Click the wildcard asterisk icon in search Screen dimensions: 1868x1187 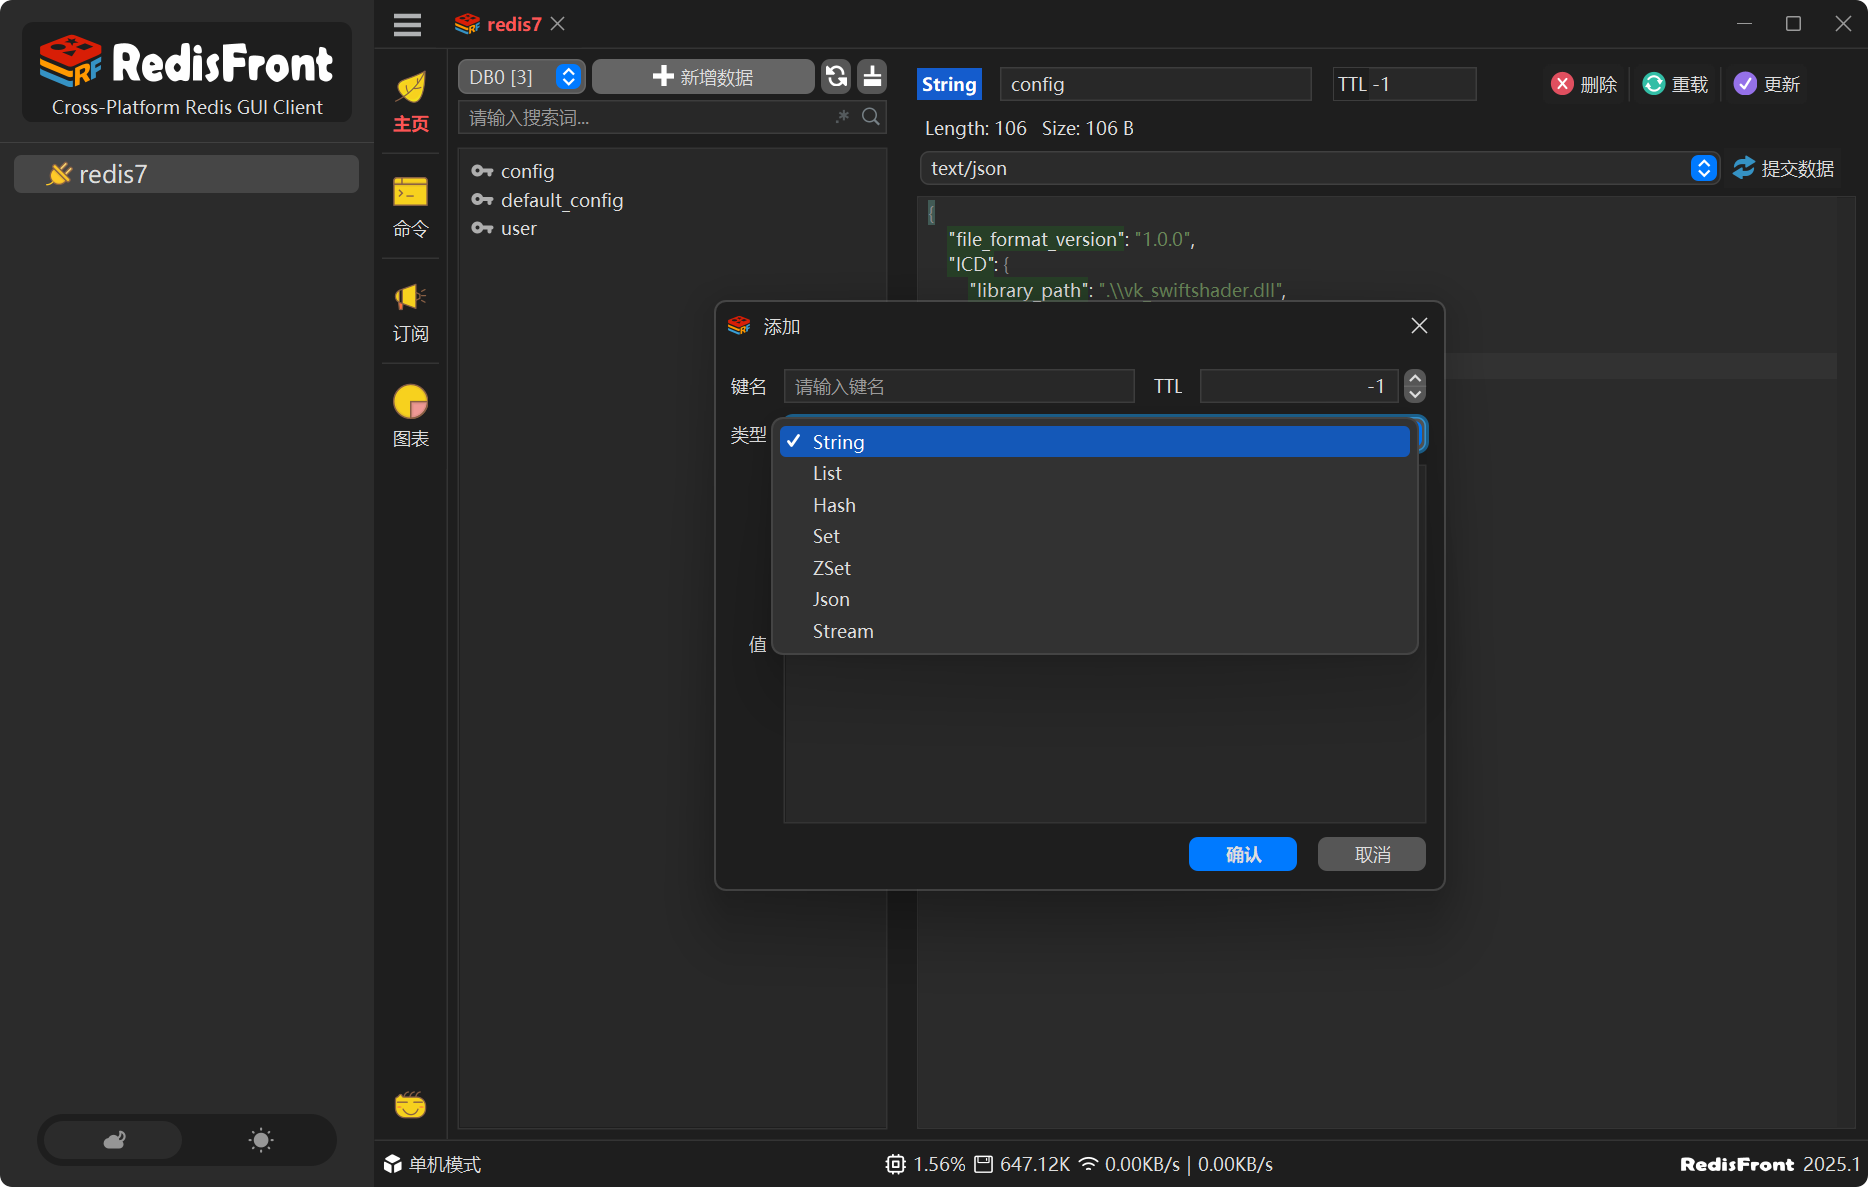[x=843, y=117]
